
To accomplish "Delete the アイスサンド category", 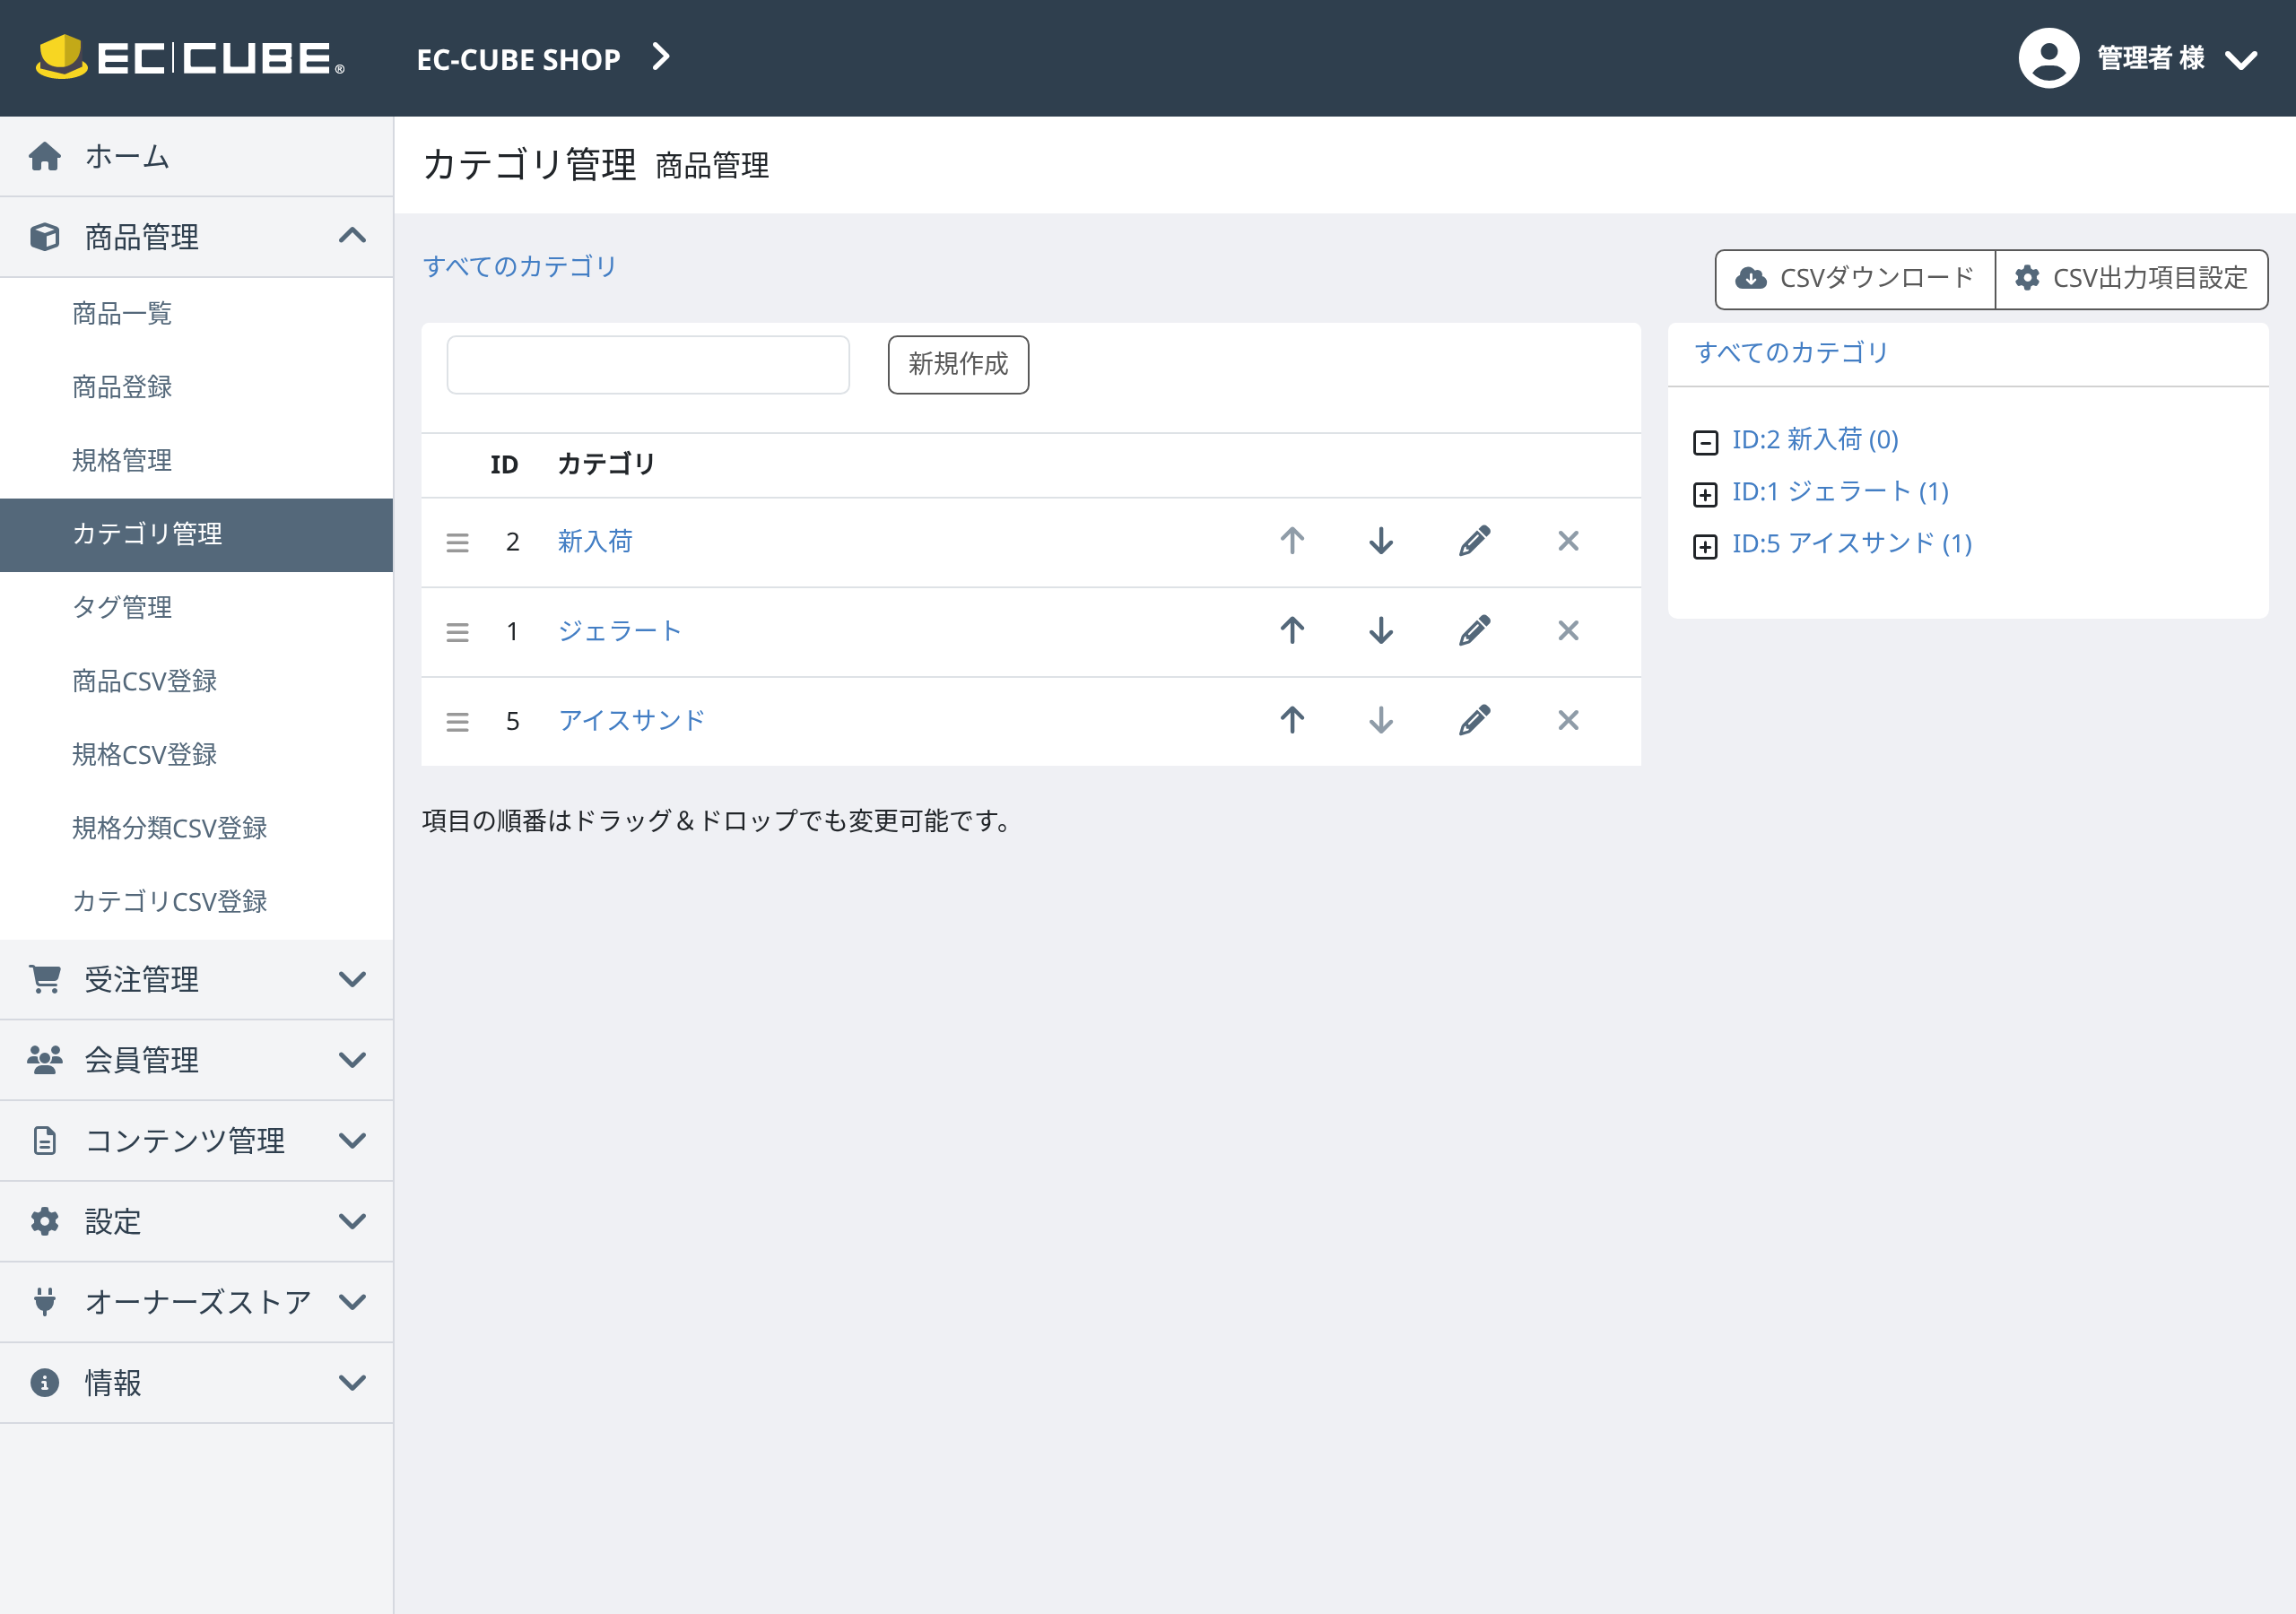I will [1568, 720].
